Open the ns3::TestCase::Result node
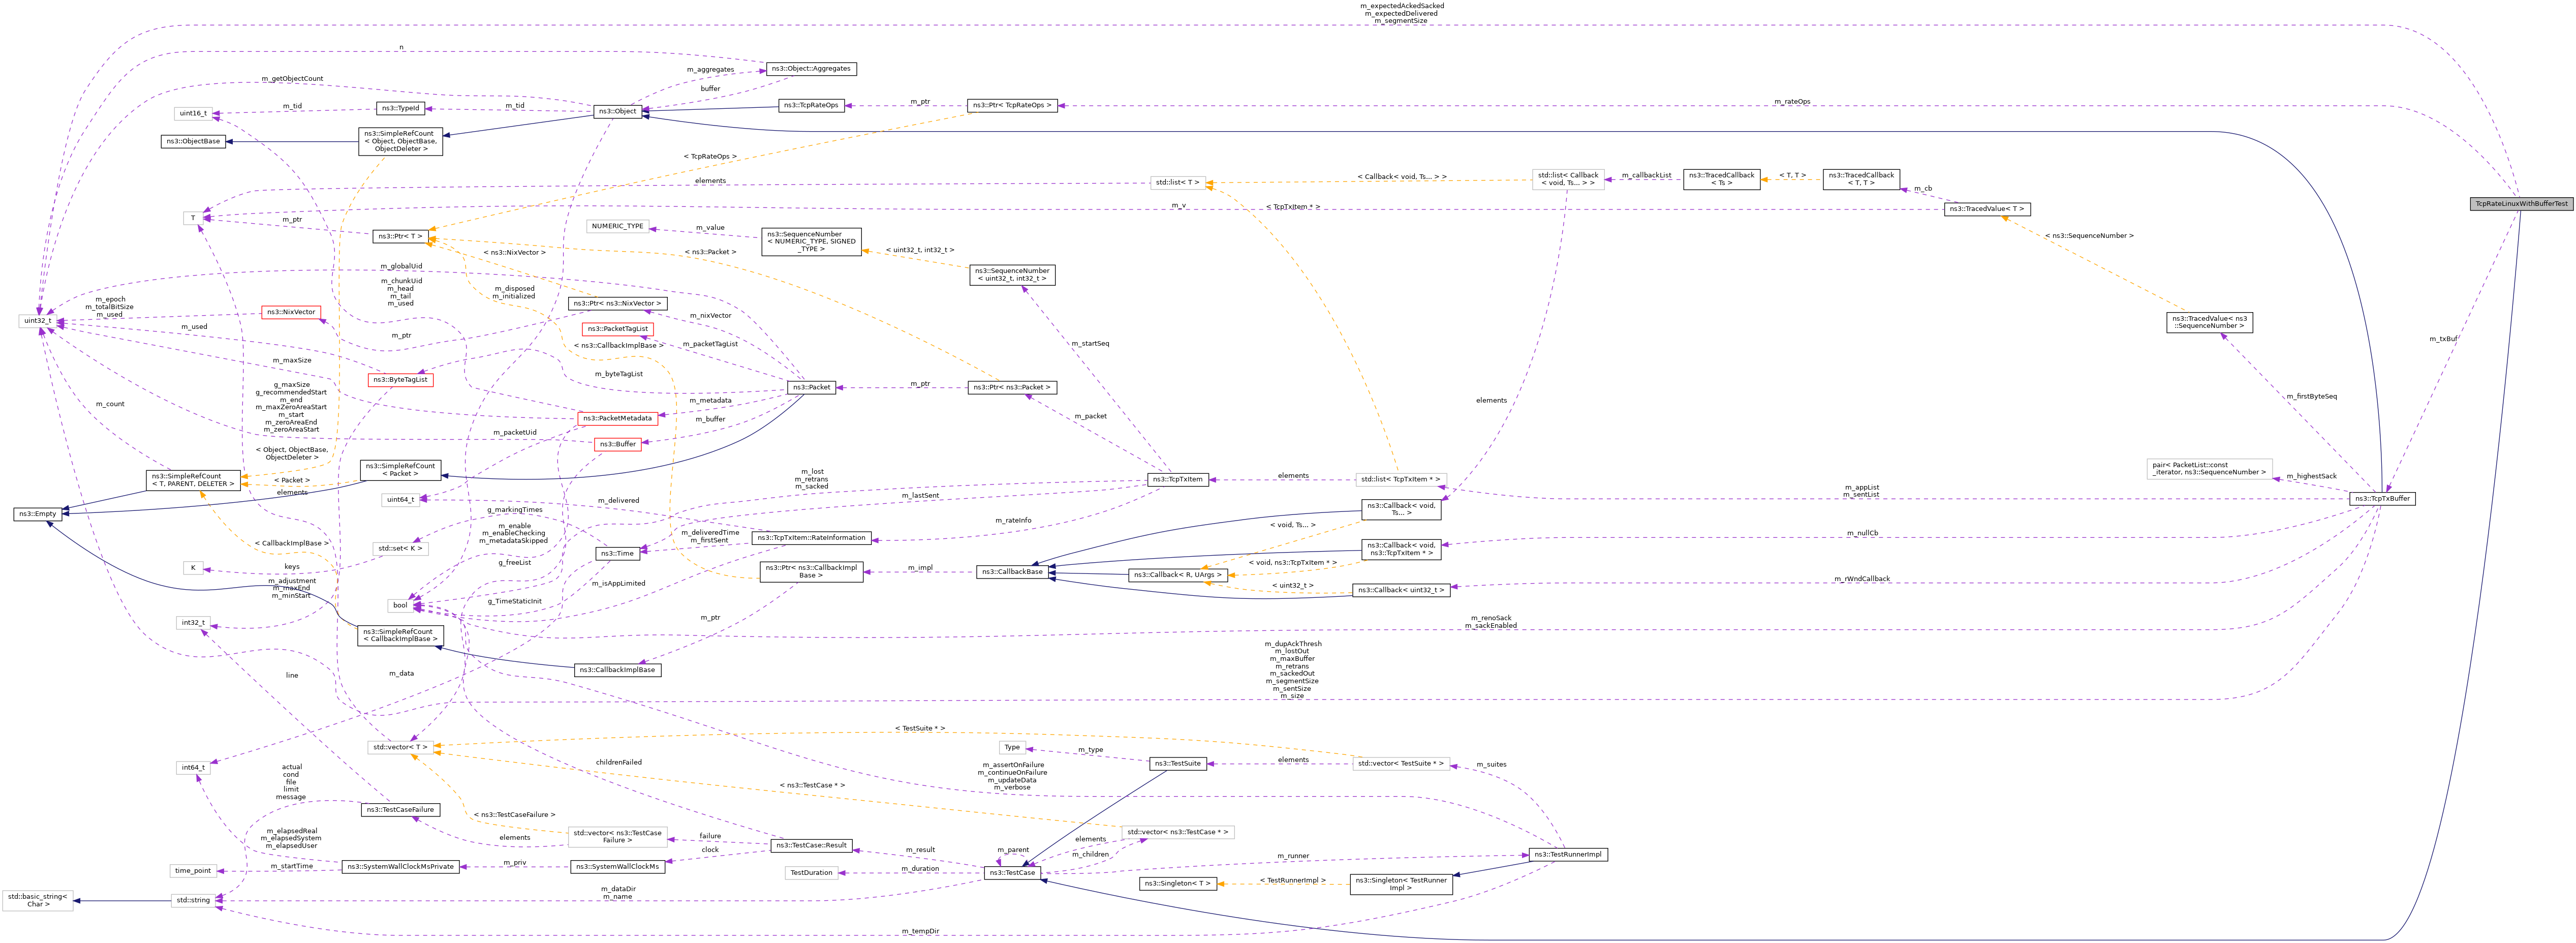 tap(811, 846)
